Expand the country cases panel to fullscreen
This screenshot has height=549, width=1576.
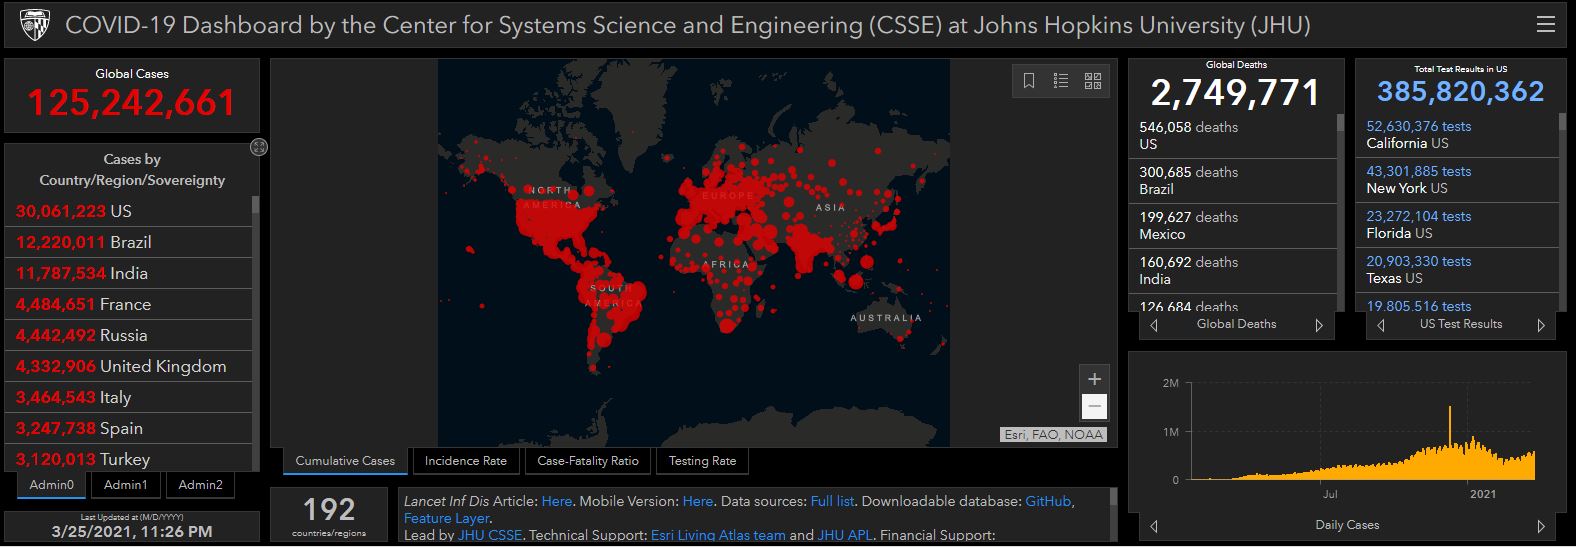click(259, 147)
